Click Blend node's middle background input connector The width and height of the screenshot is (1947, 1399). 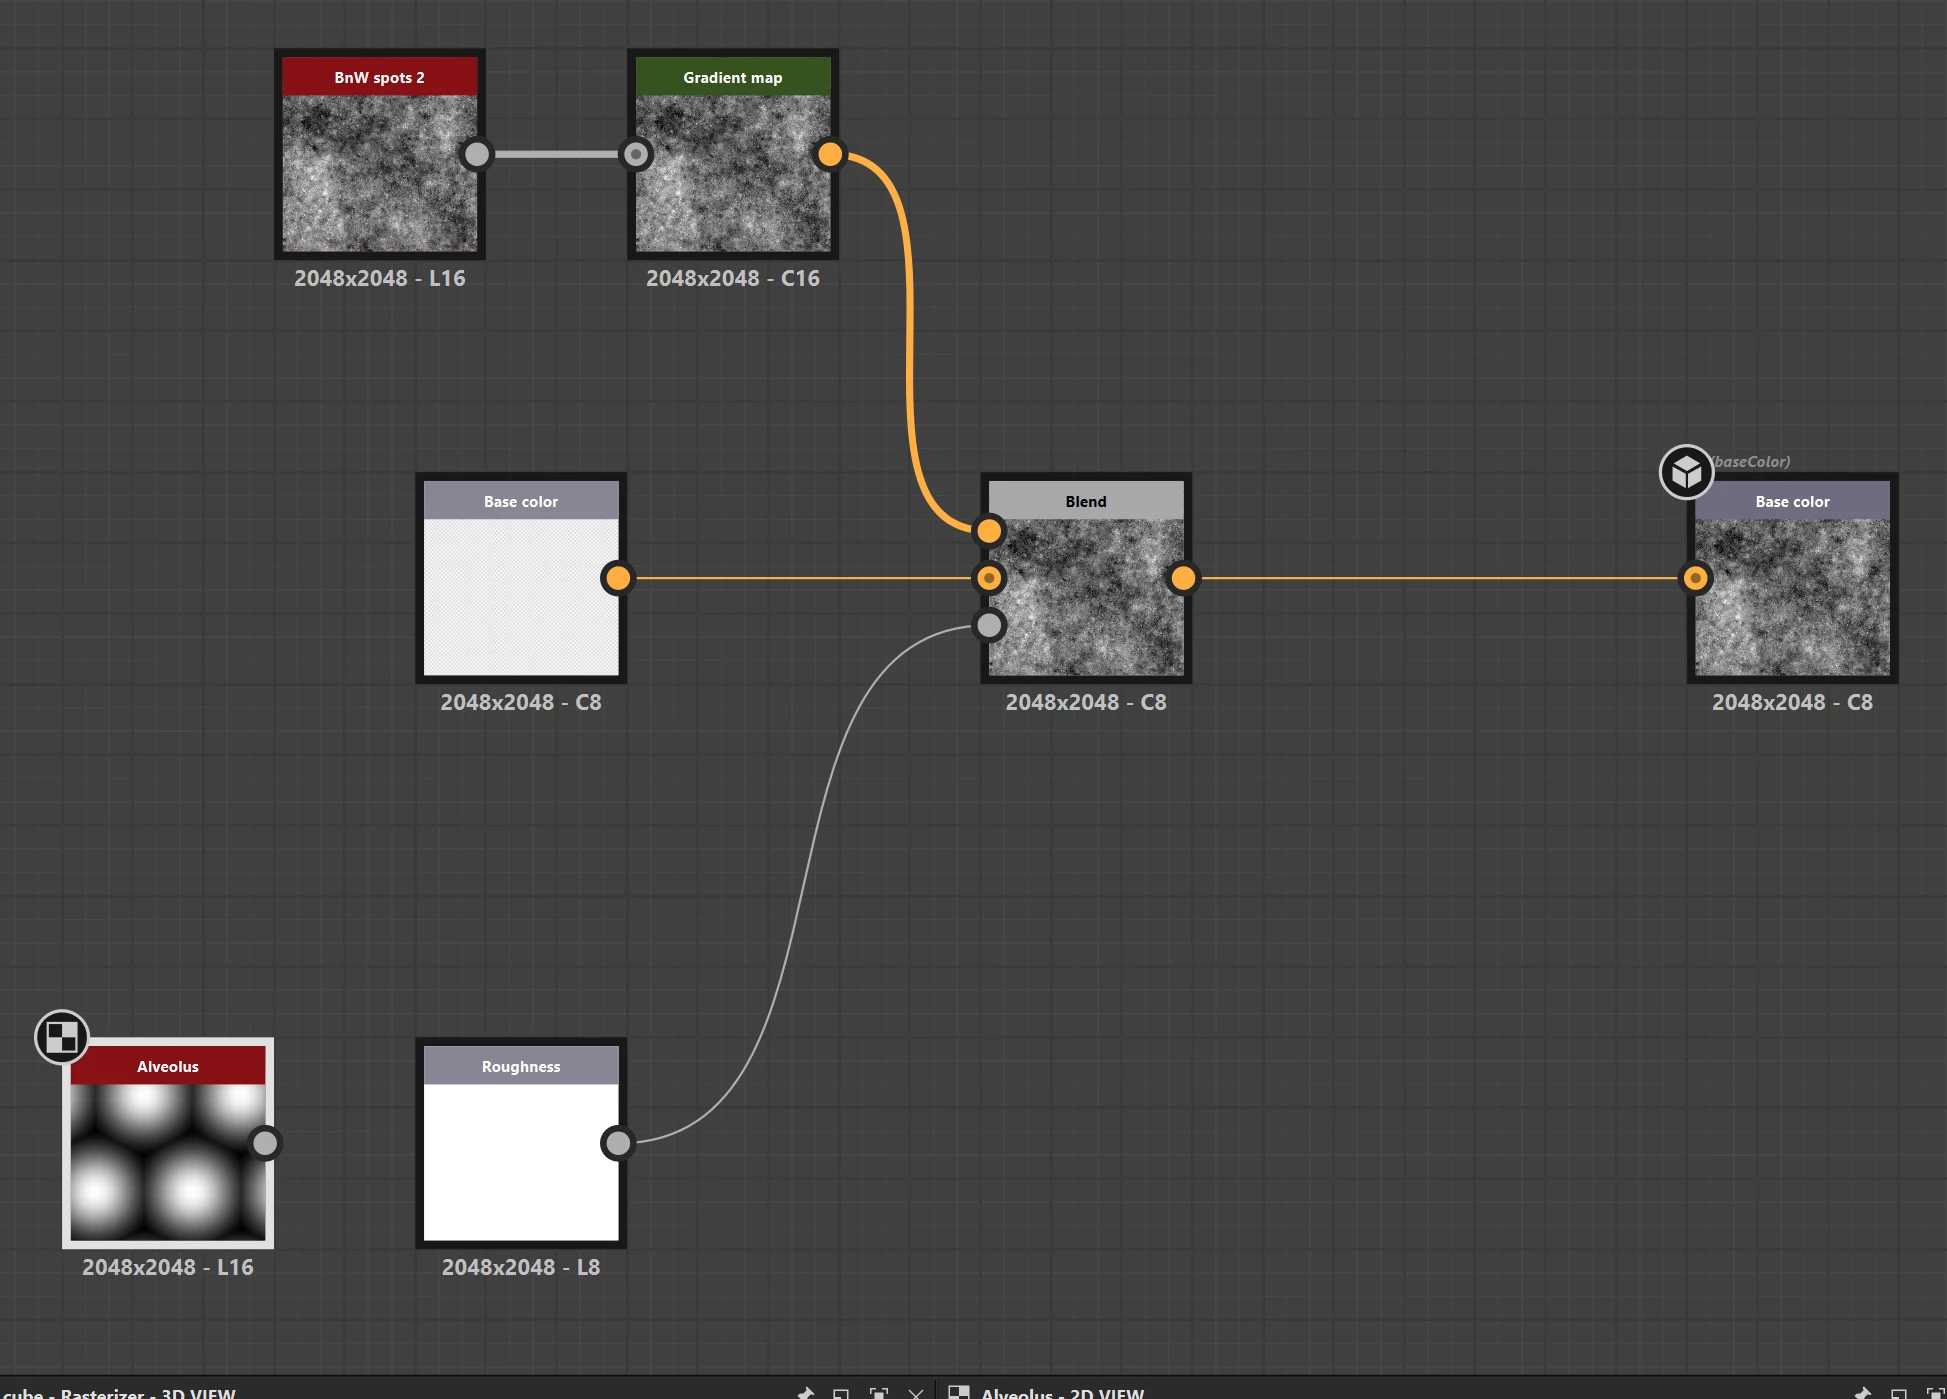coord(989,578)
